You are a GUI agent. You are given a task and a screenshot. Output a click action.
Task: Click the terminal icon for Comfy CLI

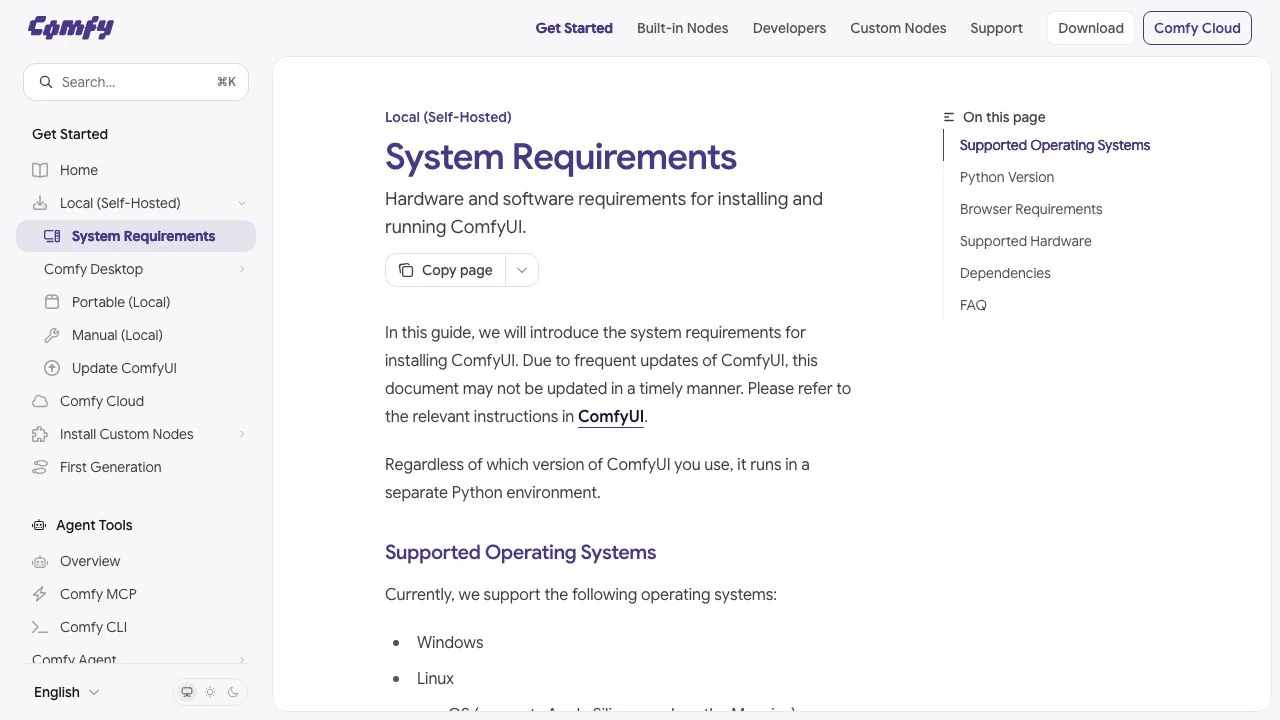pyautogui.click(x=40, y=627)
